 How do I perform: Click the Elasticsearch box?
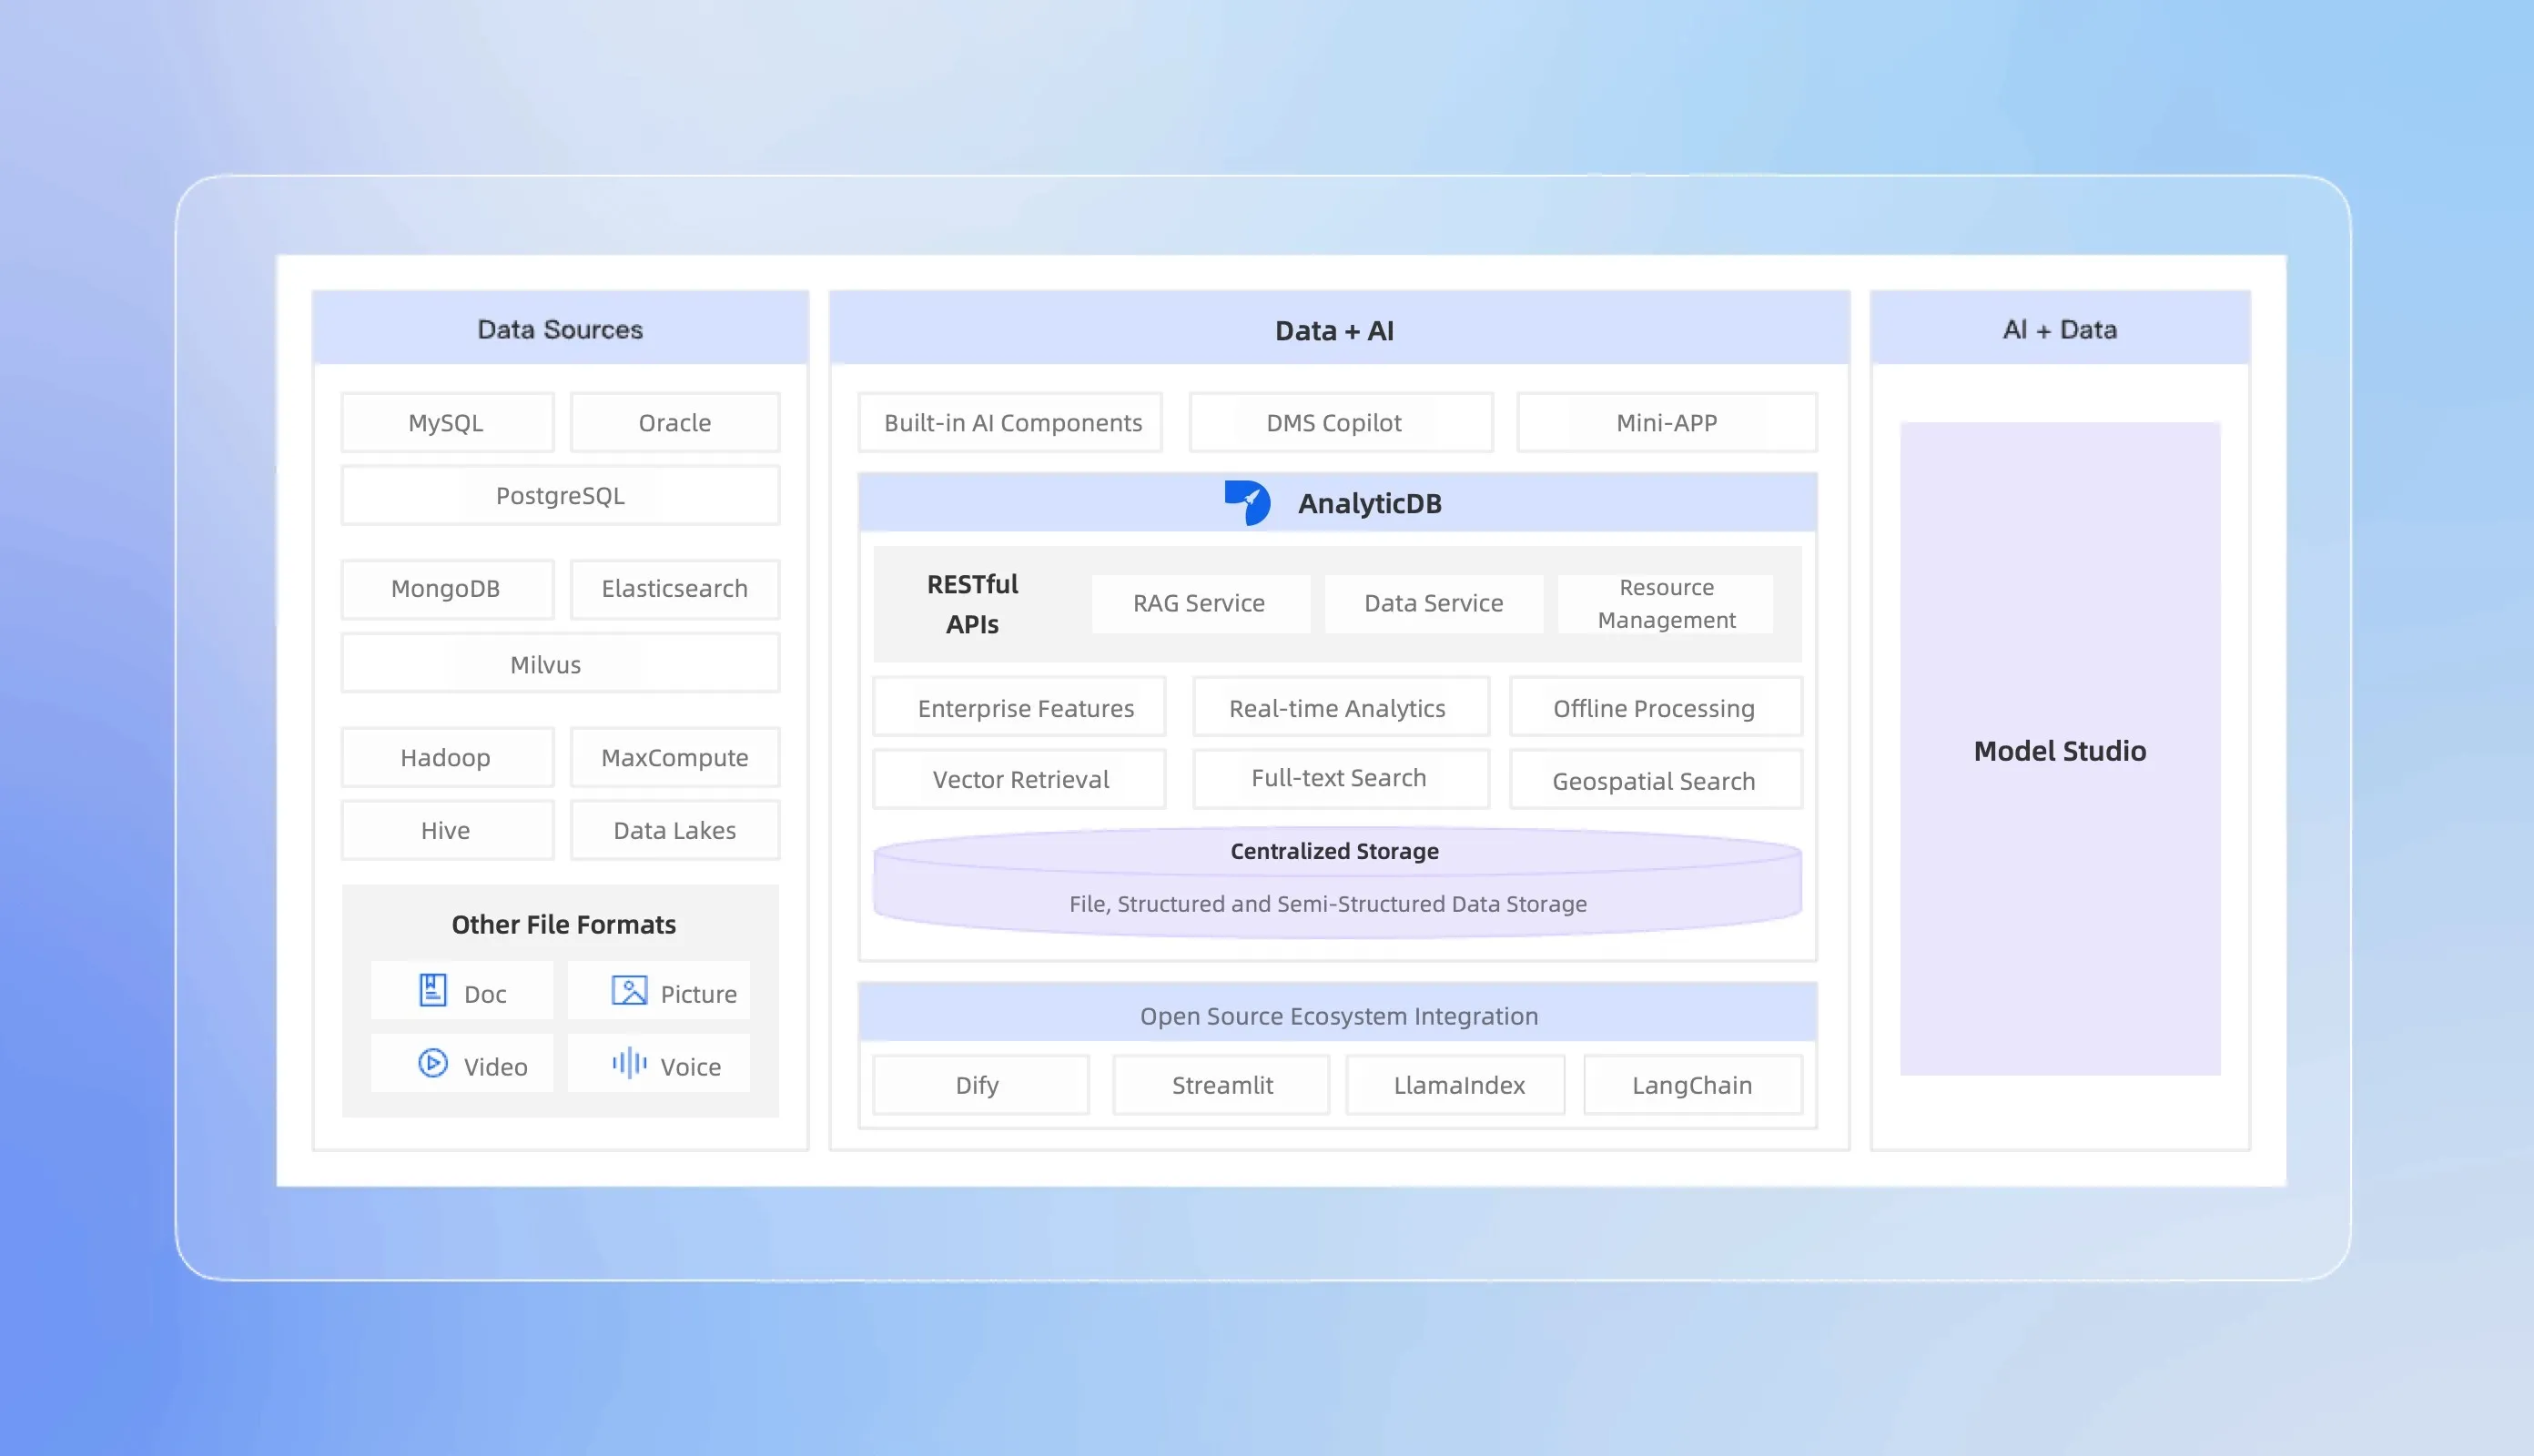[x=674, y=589]
